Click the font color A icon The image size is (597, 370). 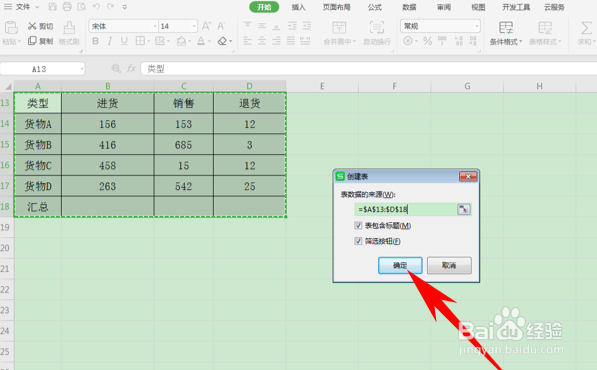click(201, 41)
